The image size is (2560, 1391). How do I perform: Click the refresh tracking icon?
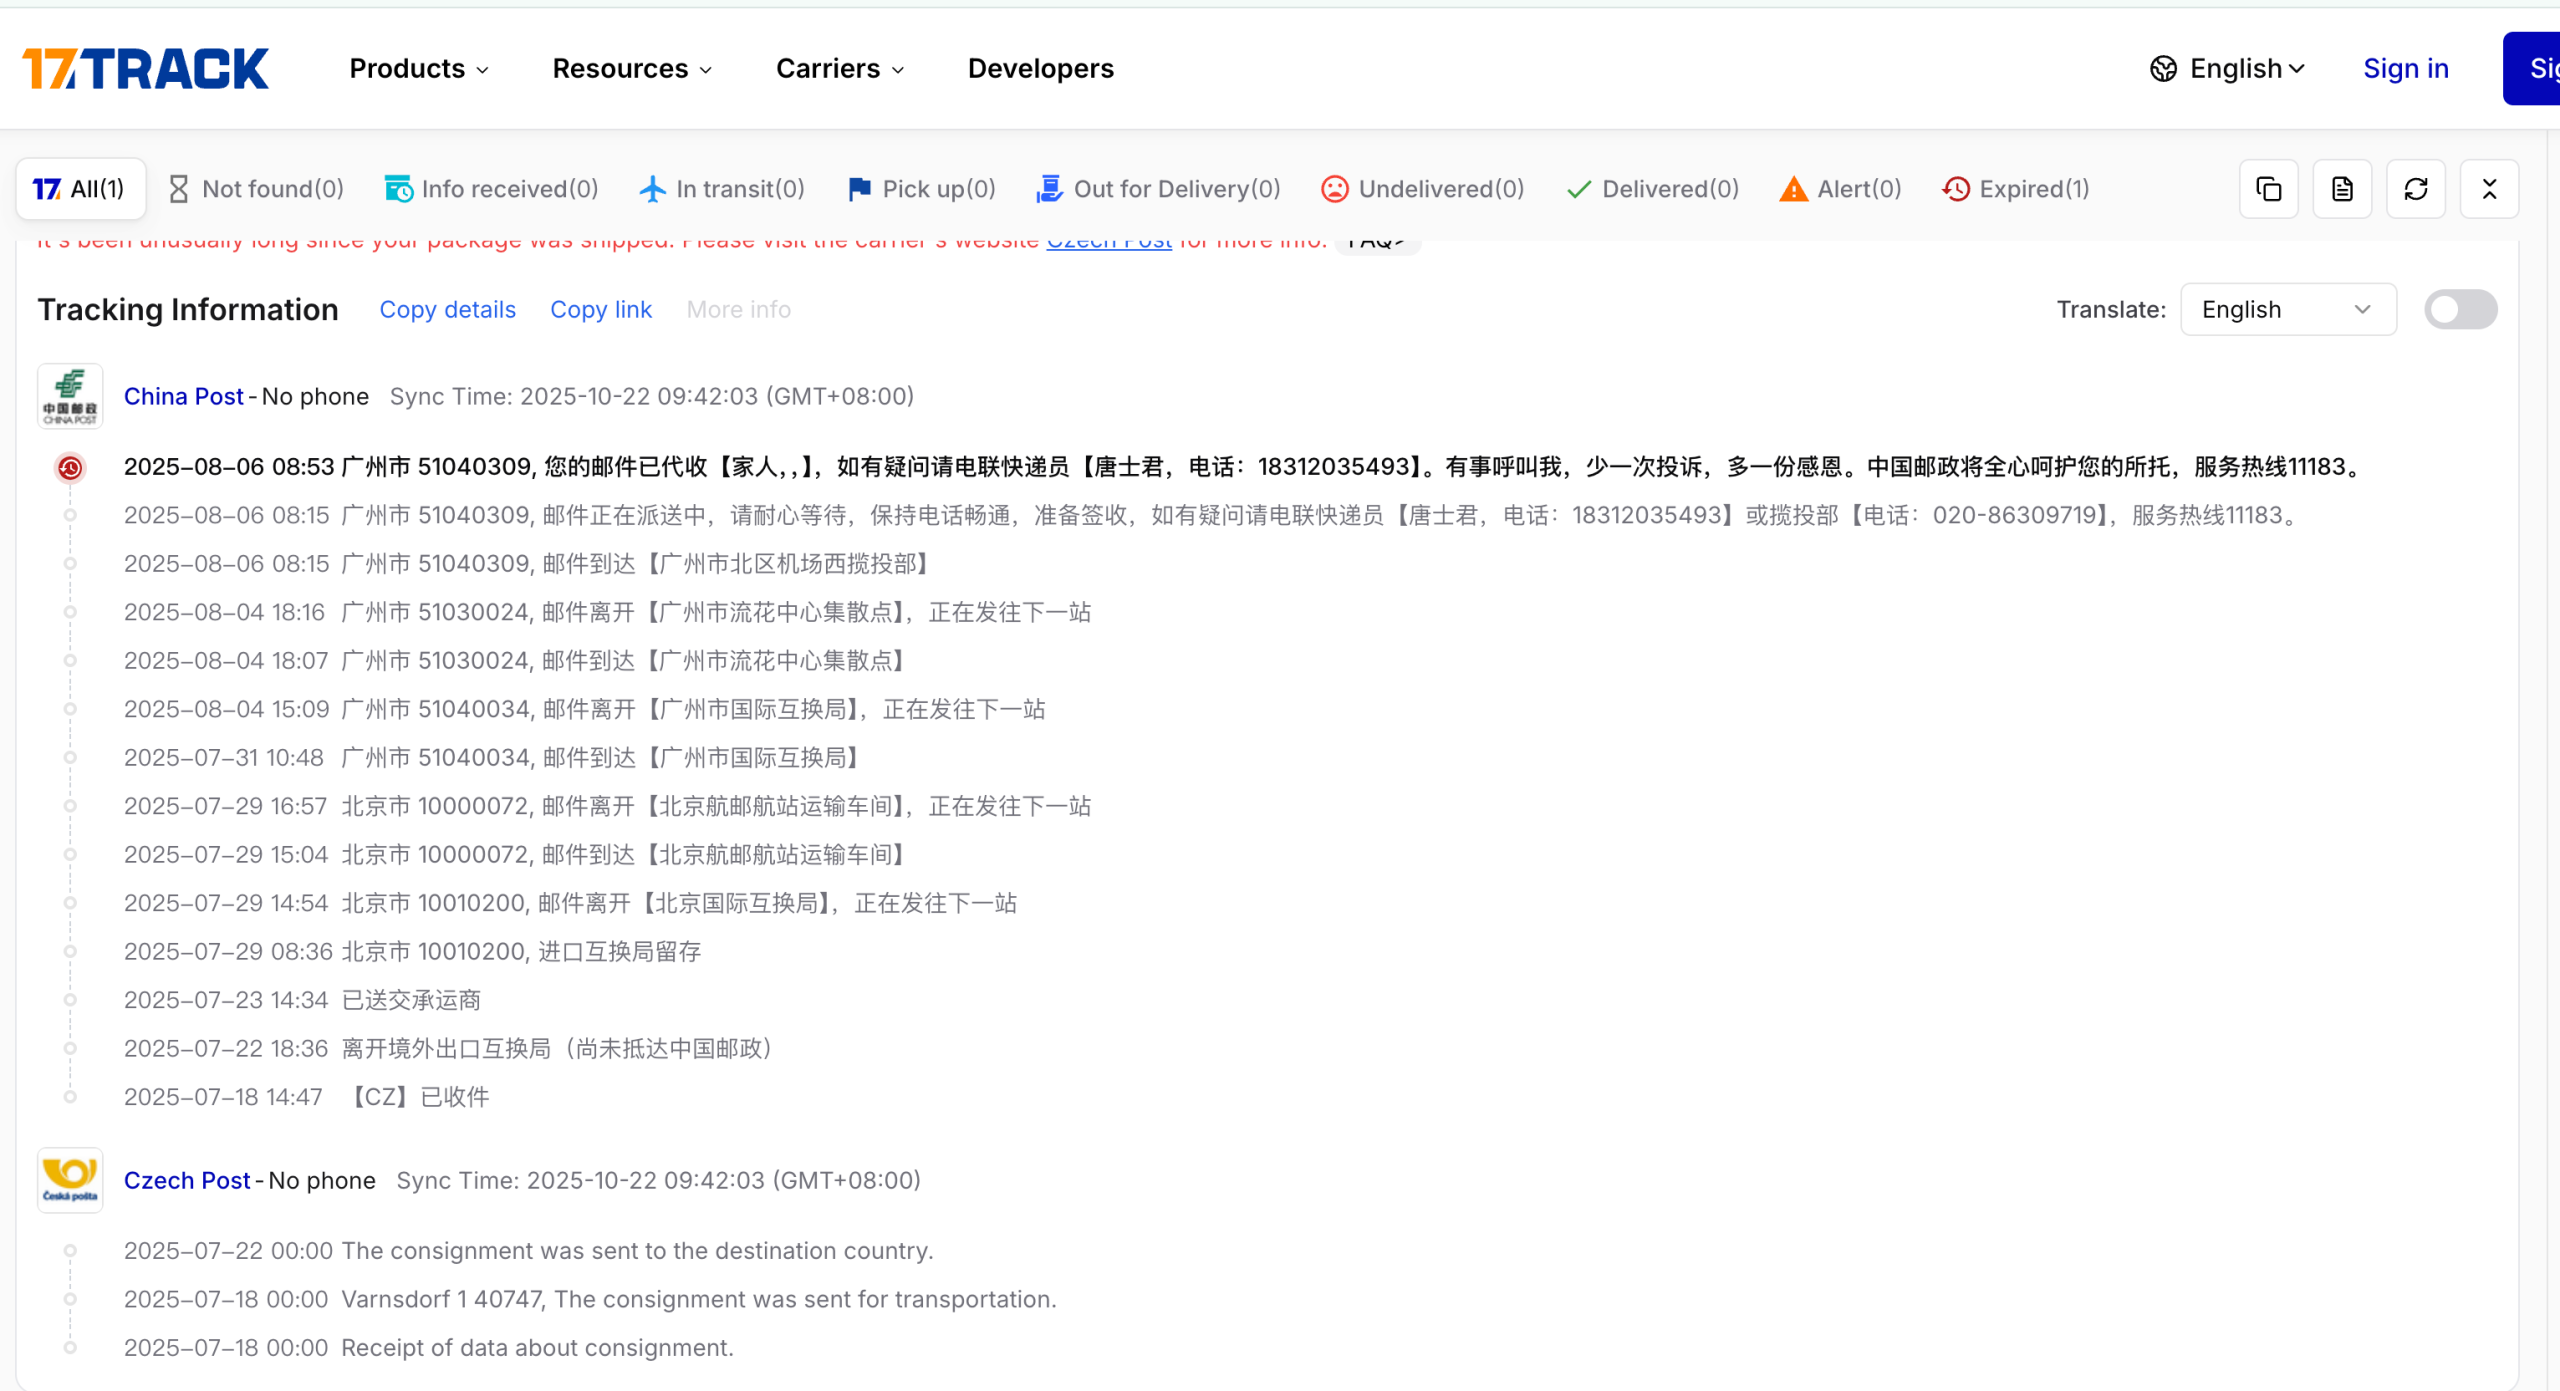2416,189
